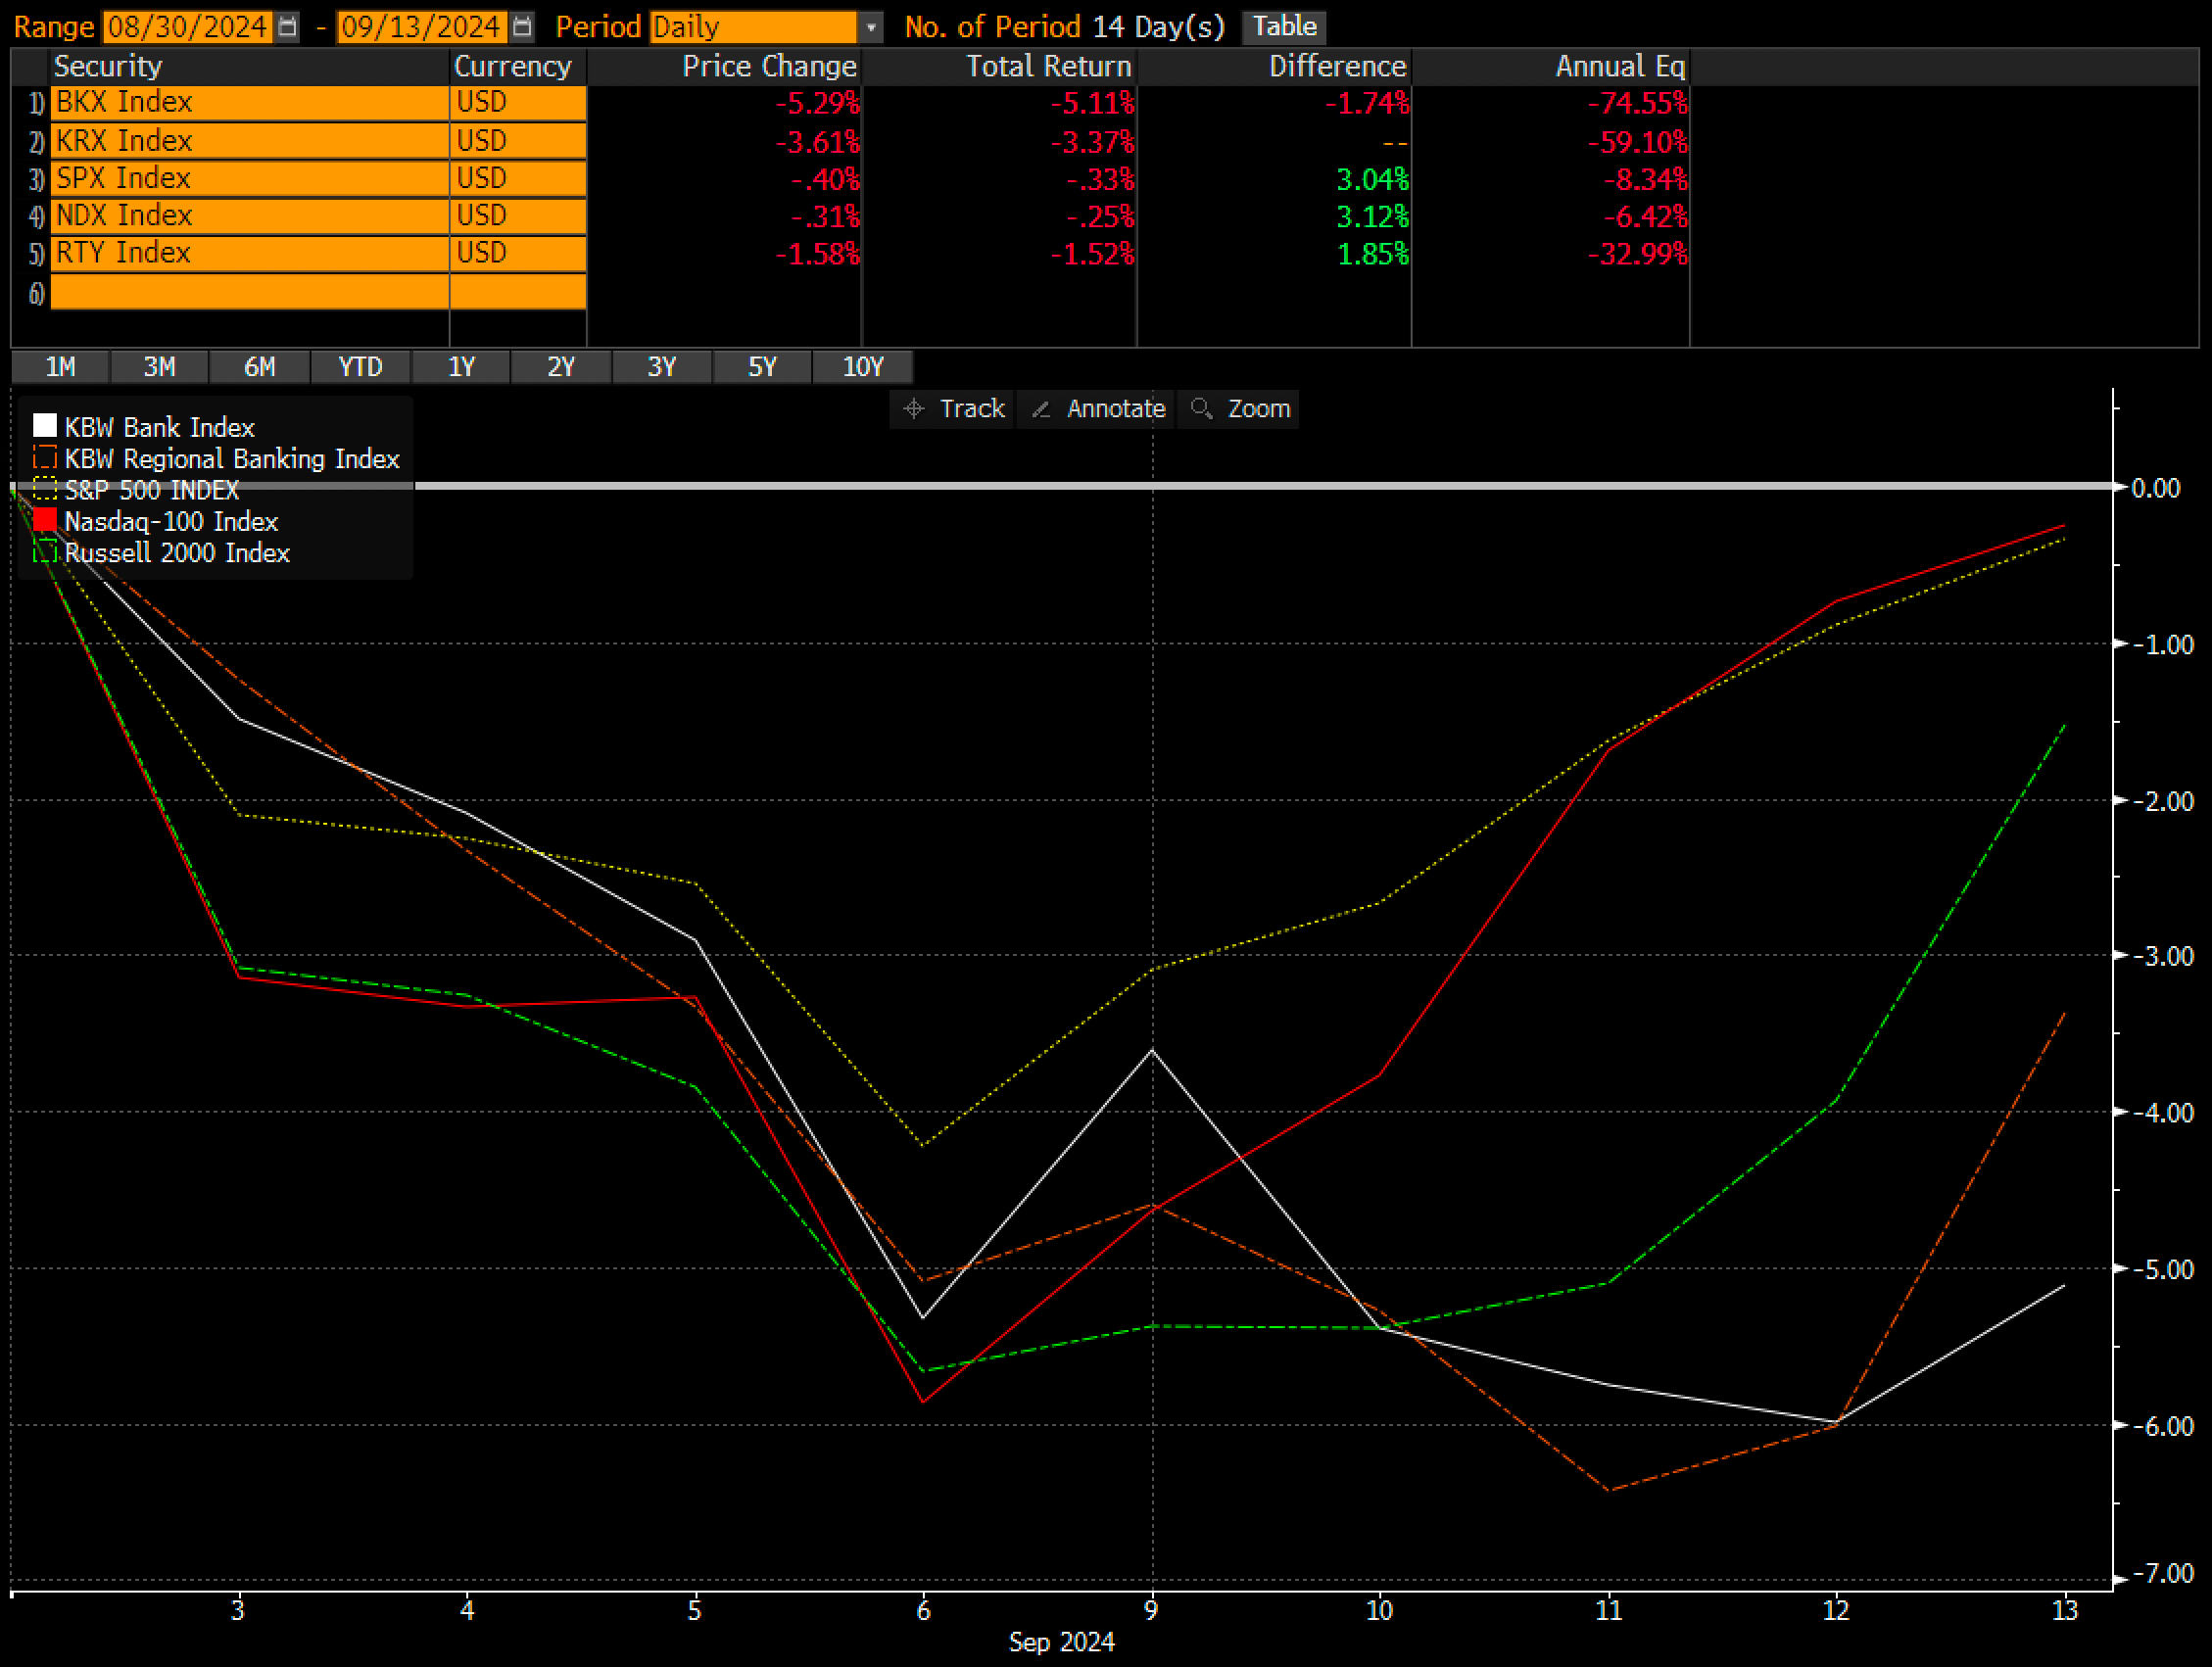Open the end date calendar picker icon
Image resolution: width=2212 pixels, height=1667 pixels.
tap(522, 27)
